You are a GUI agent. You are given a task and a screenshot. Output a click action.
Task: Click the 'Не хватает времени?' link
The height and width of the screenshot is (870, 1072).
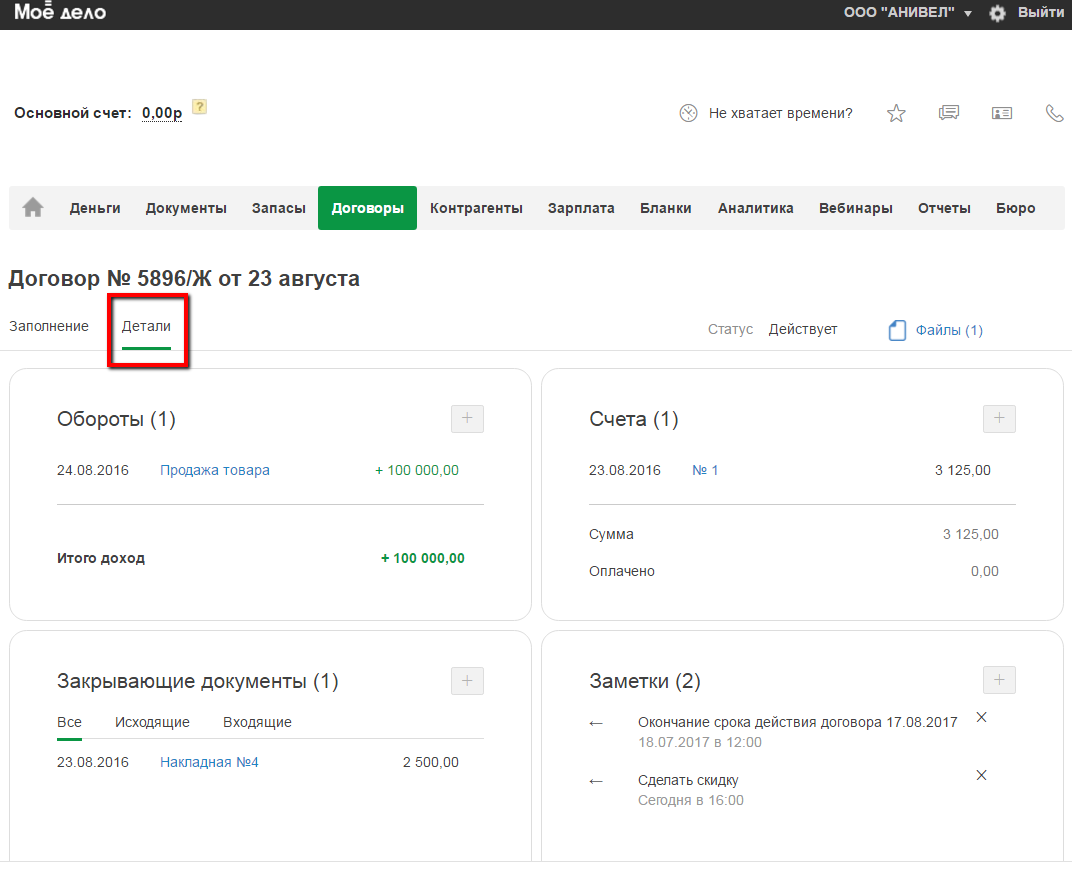tap(781, 113)
